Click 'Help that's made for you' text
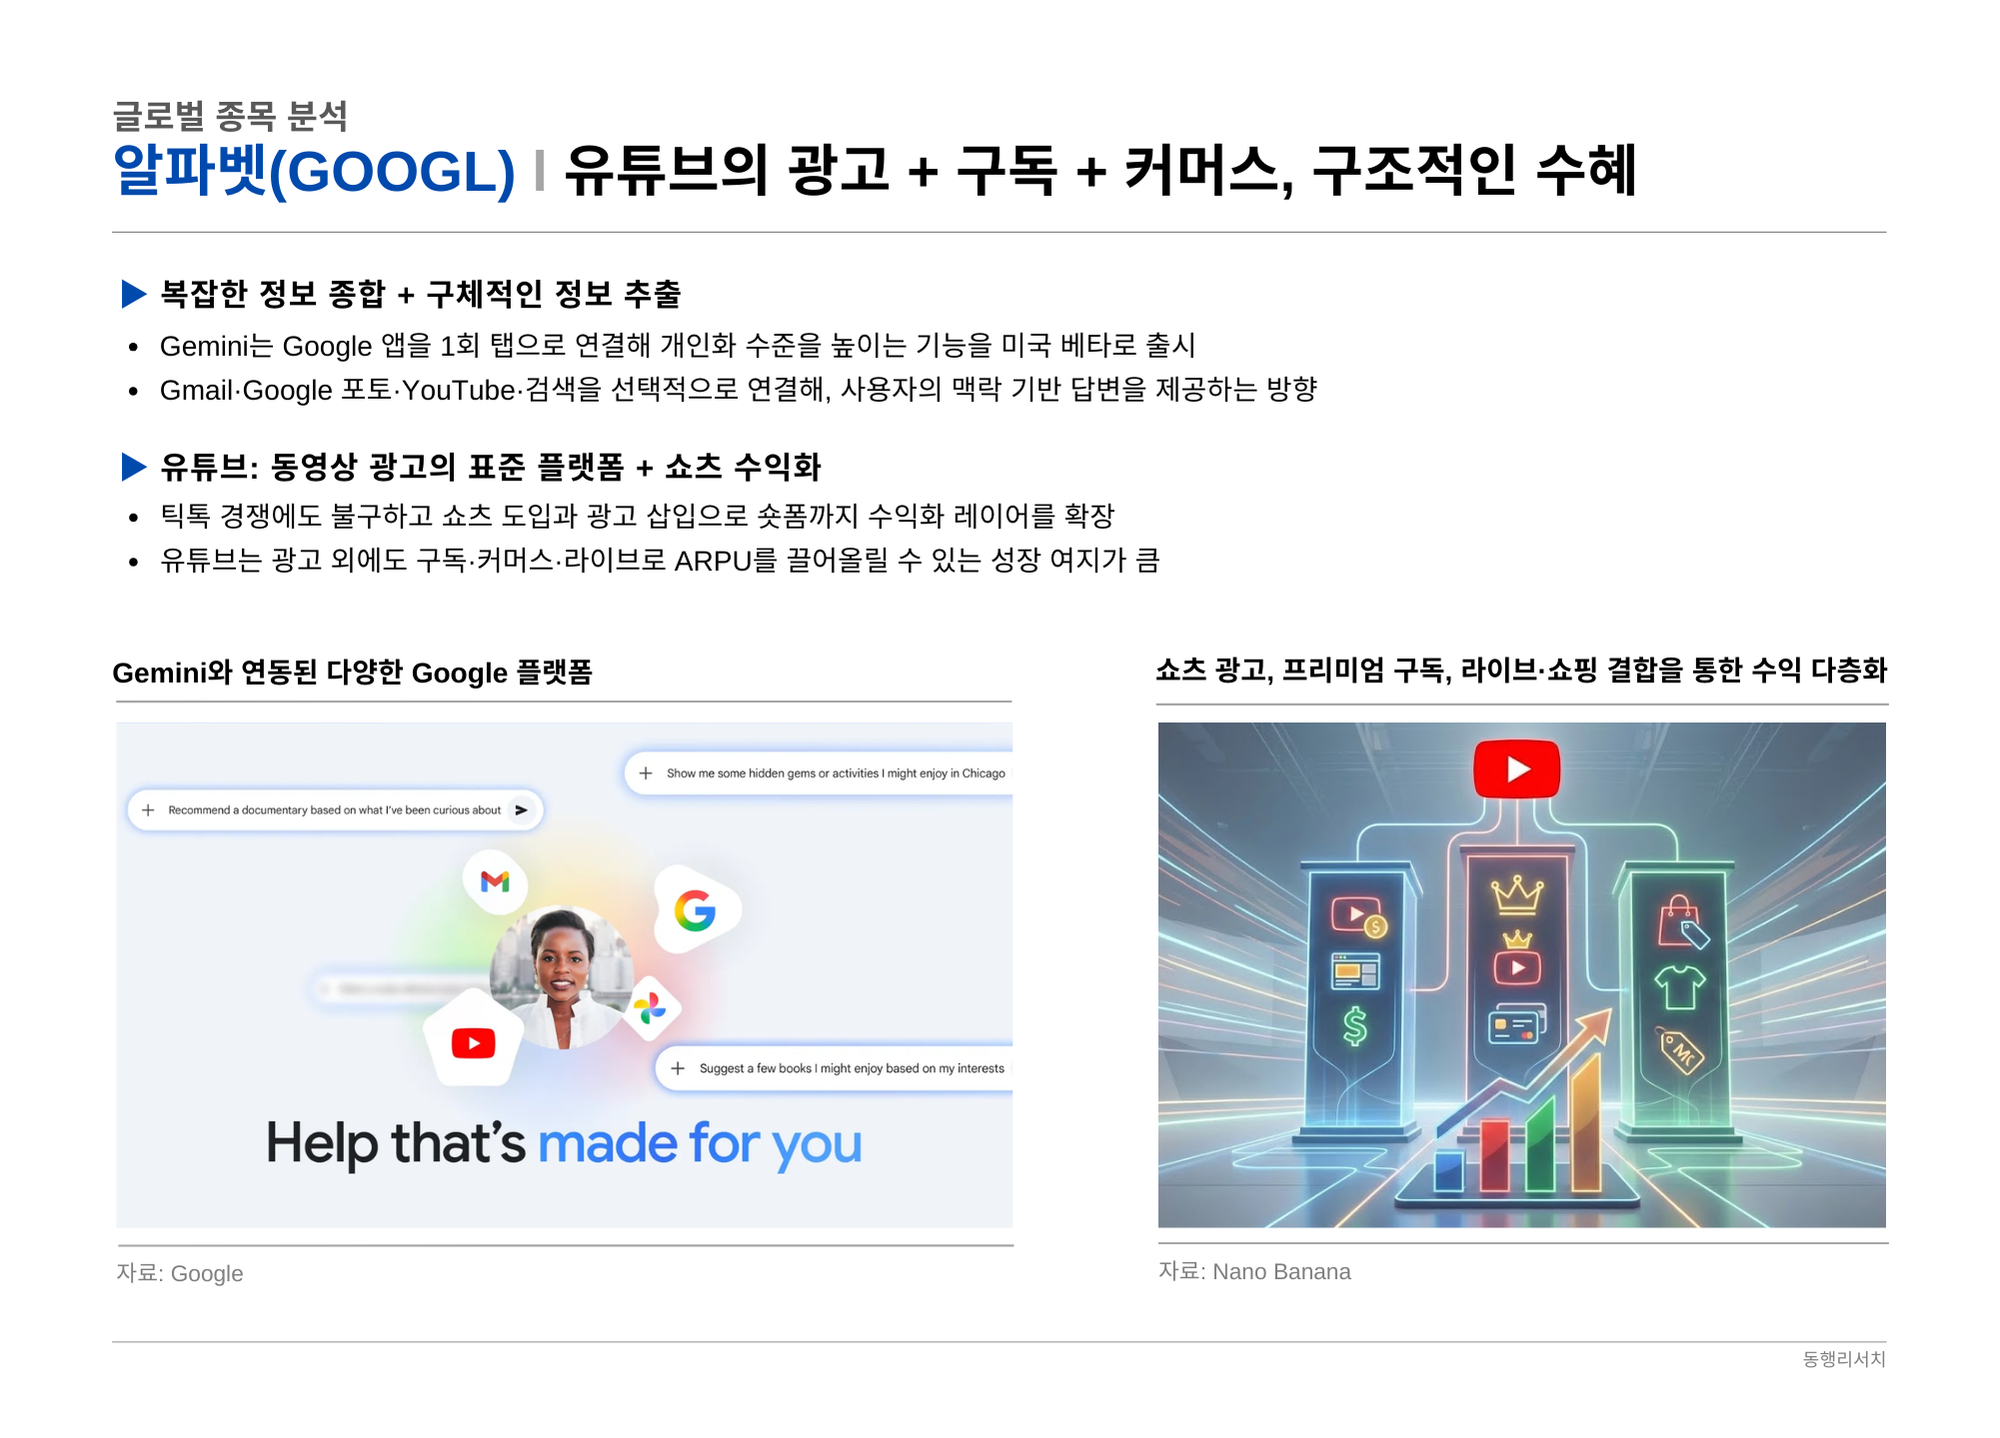The width and height of the screenshot is (2000, 1438). [x=563, y=1143]
